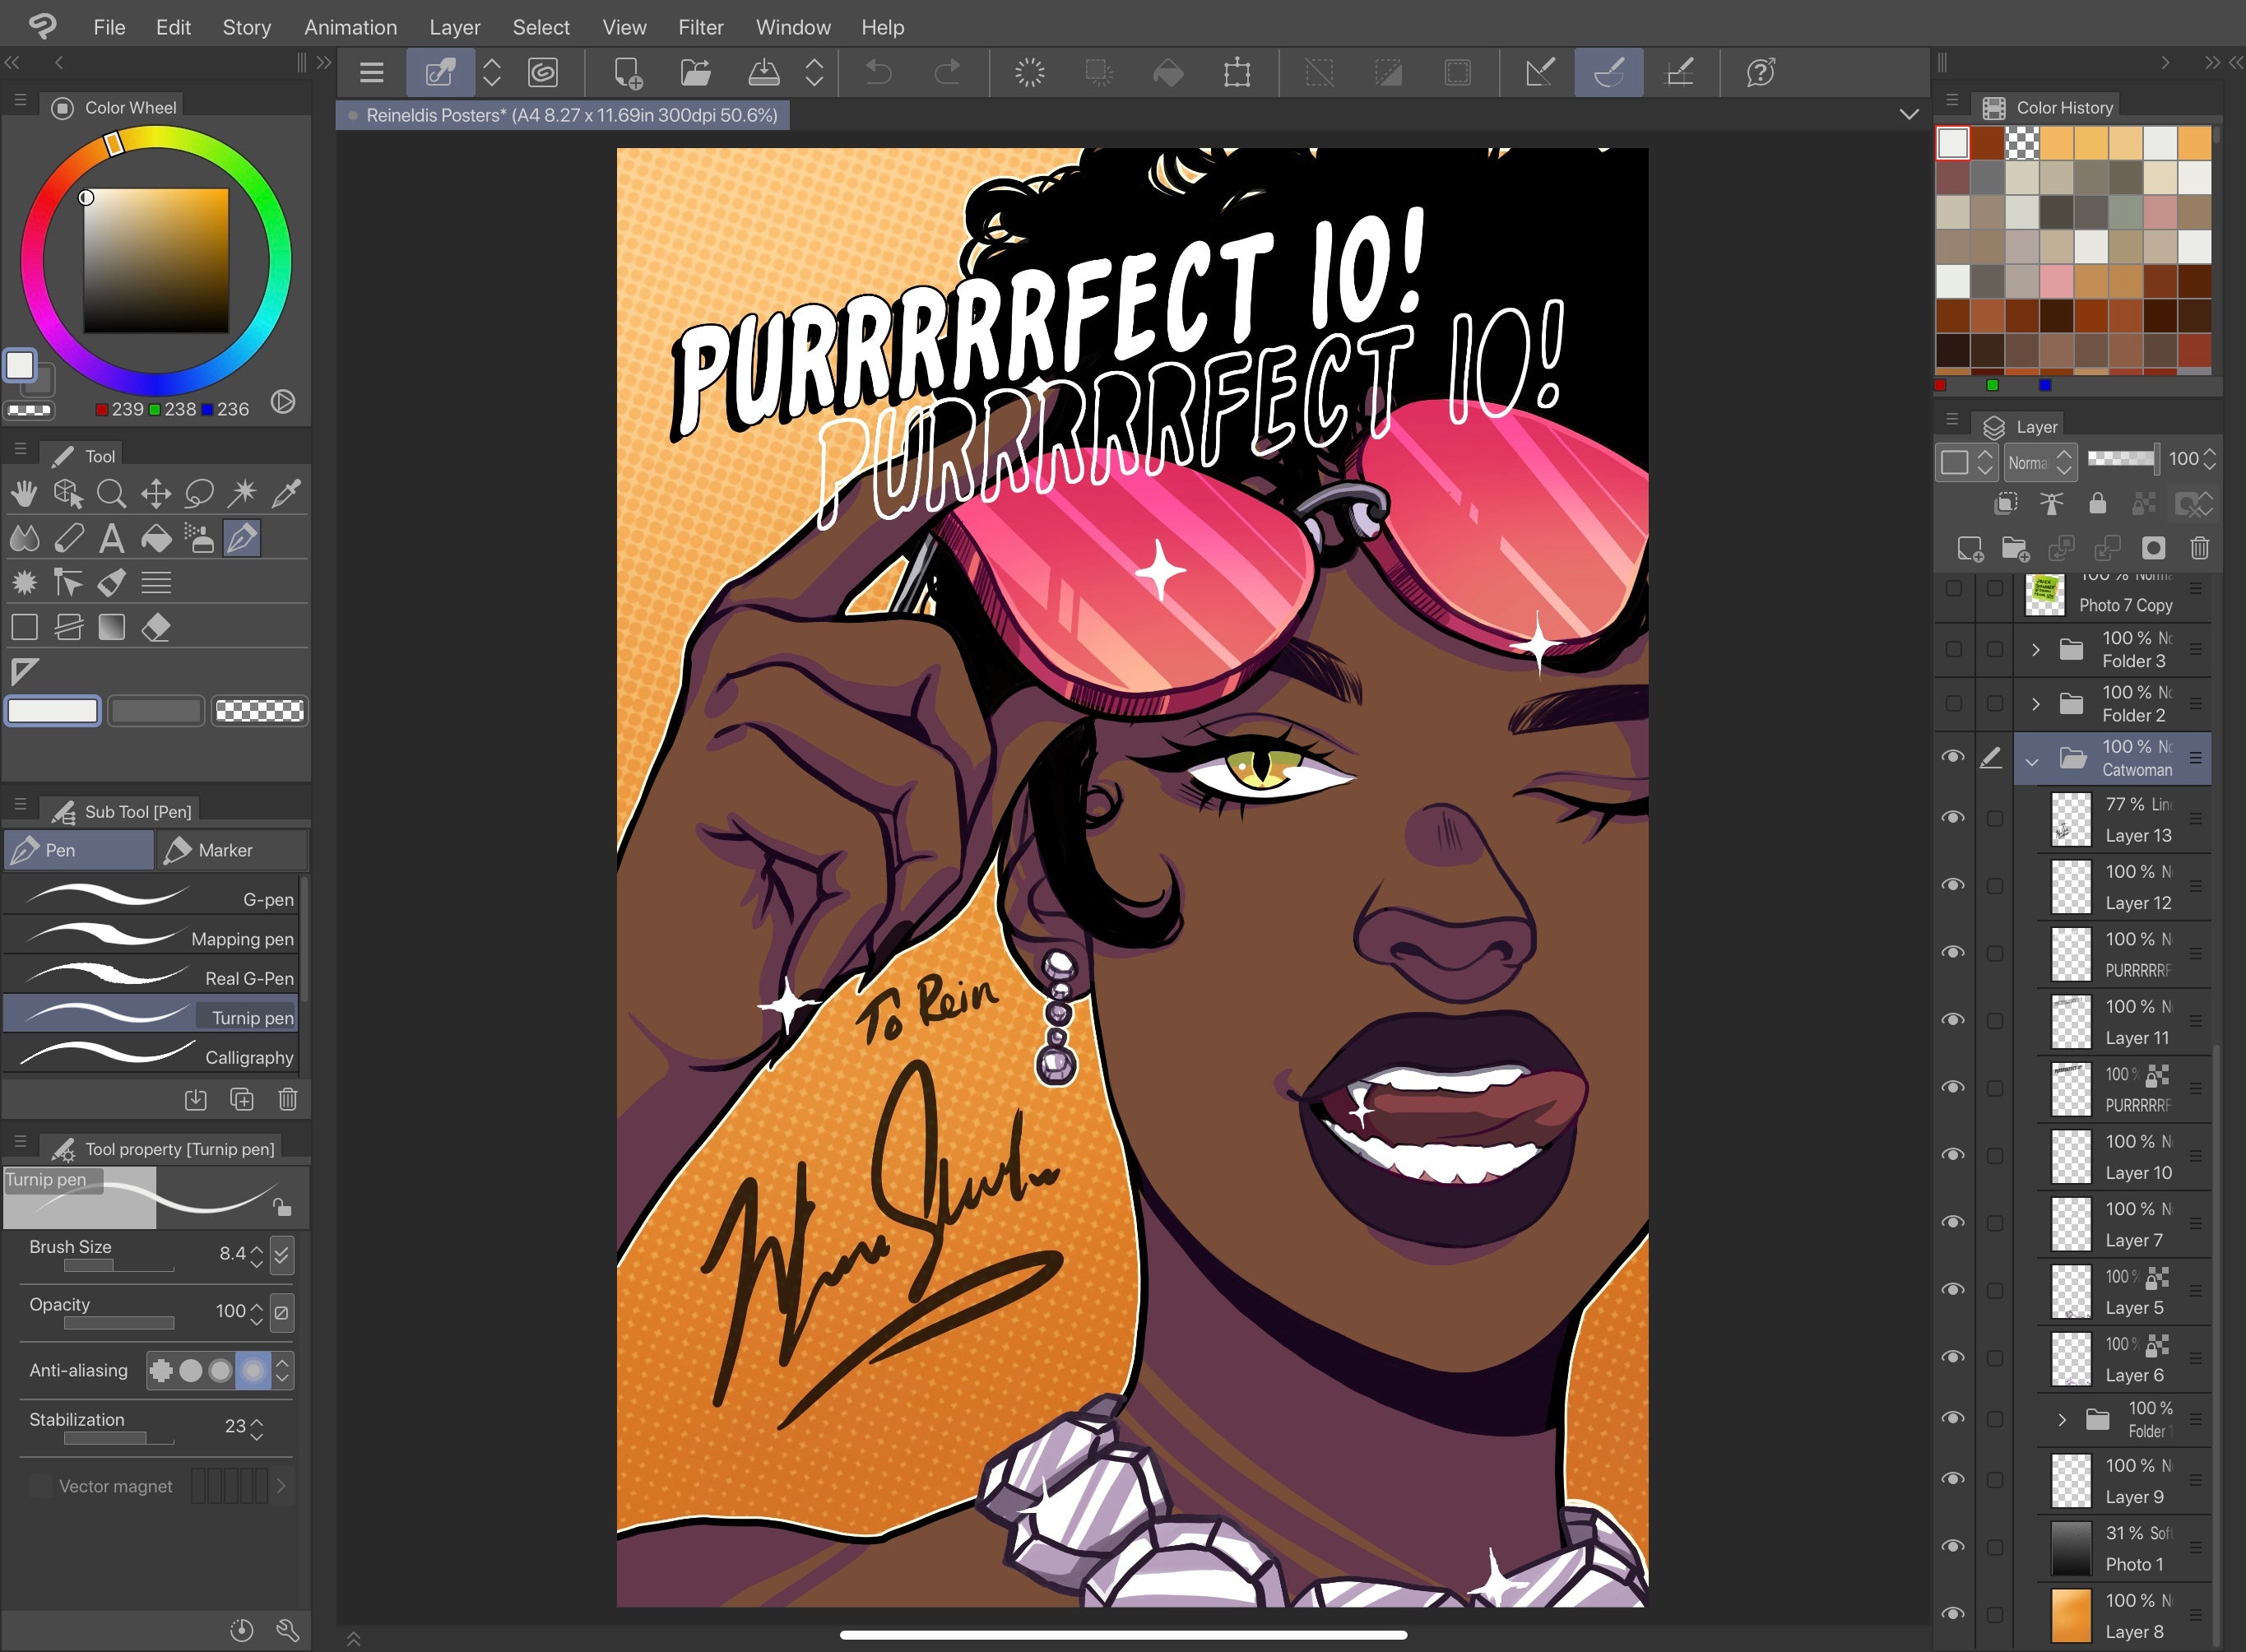2246x1652 pixels.
Task: Select the Hand move tool
Action: [24, 493]
